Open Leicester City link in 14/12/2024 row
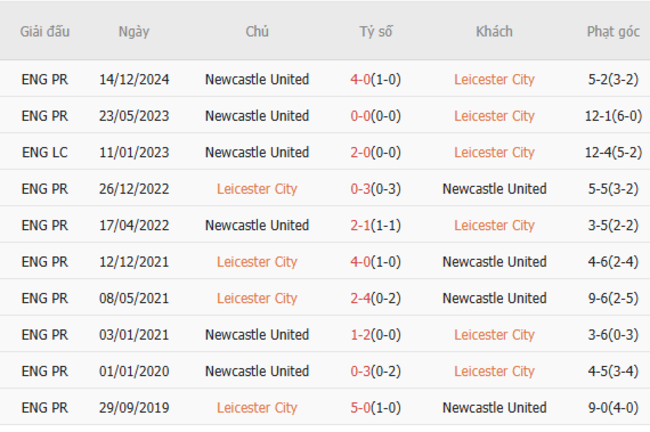Image resolution: width=650 pixels, height=432 pixels. [x=494, y=79]
